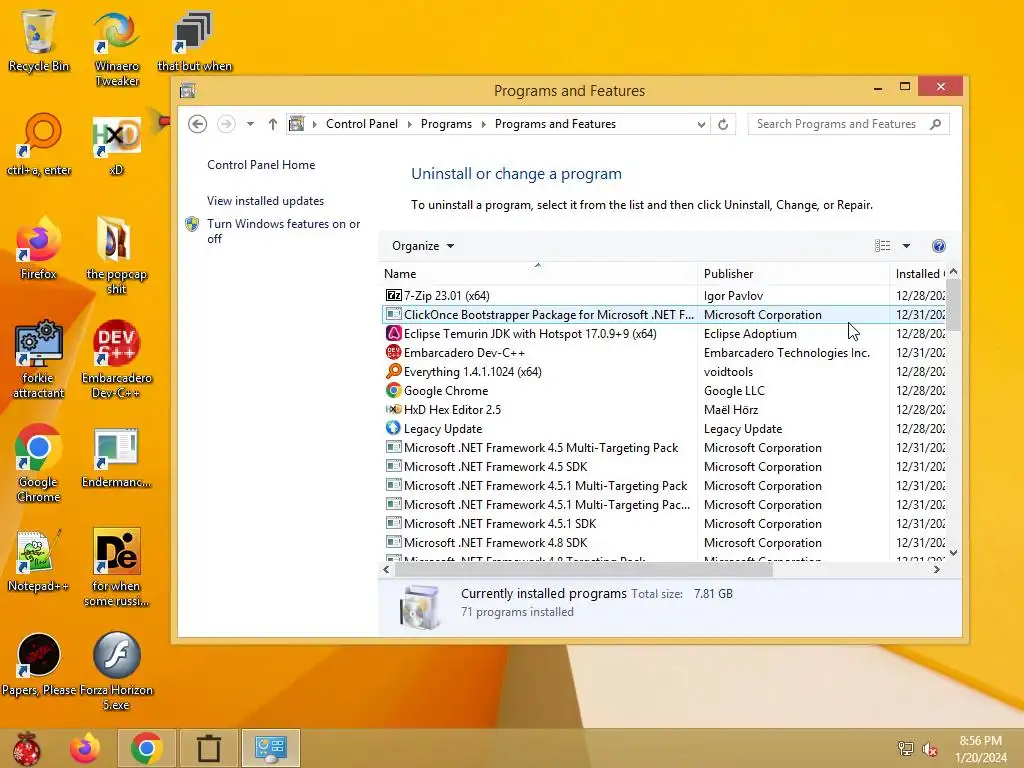Click the horizontal scrollbar thumb
The width and height of the screenshot is (1024, 768).
click(584, 569)
